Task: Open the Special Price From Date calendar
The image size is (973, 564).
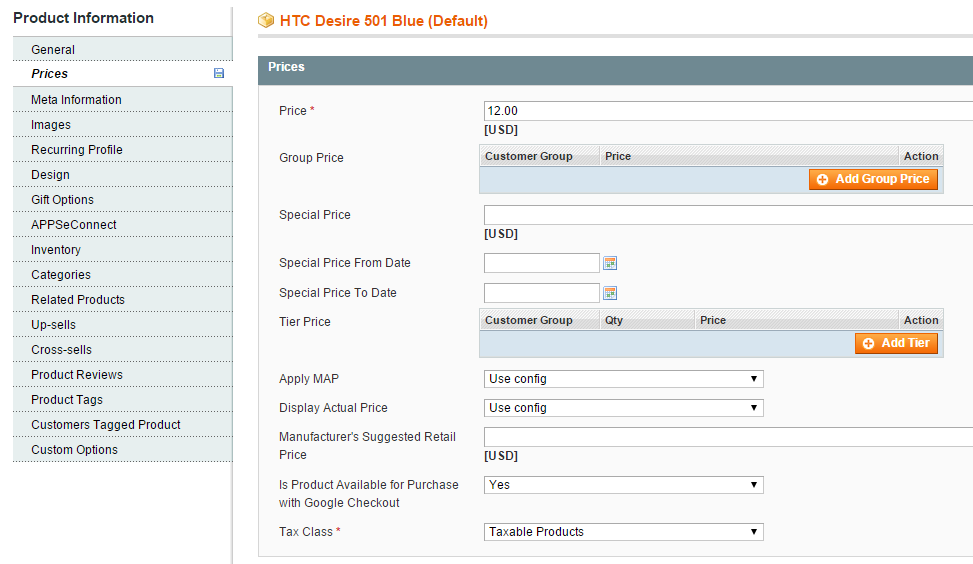Action: [610, 263]
